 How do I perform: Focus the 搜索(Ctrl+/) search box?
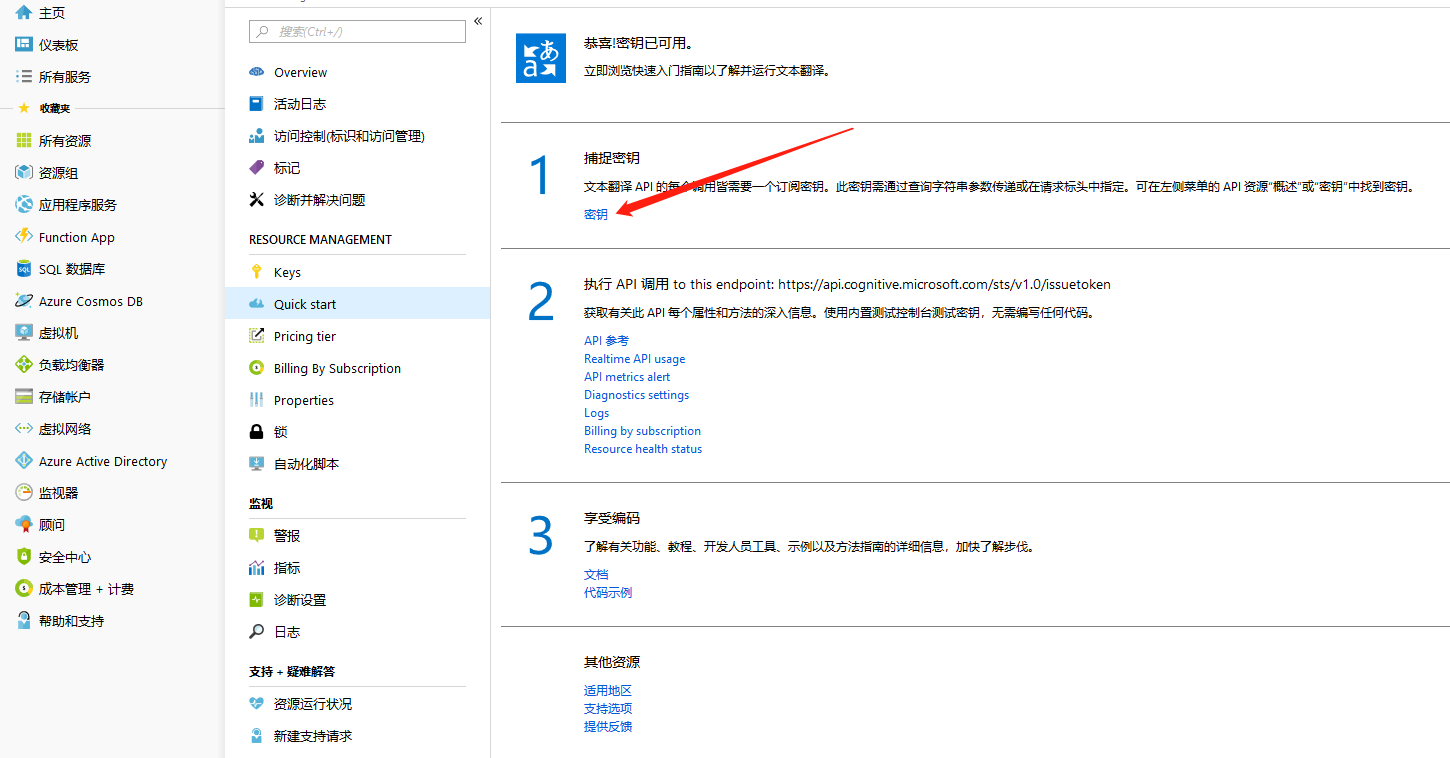click(x=357, y=32)
